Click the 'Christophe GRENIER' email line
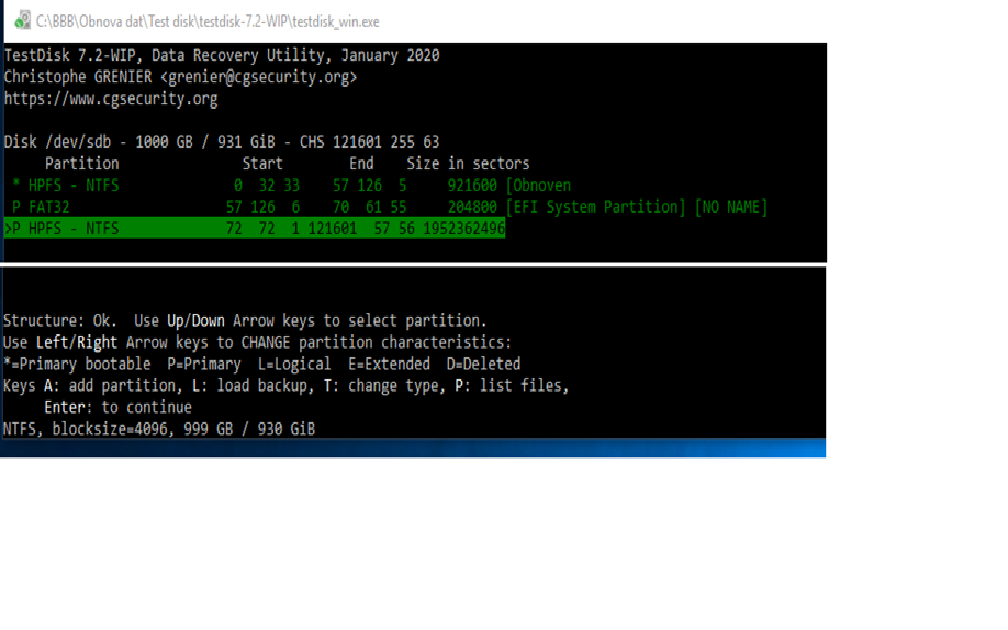Viewport: 1008px width, 630px height. coord(180,77)
